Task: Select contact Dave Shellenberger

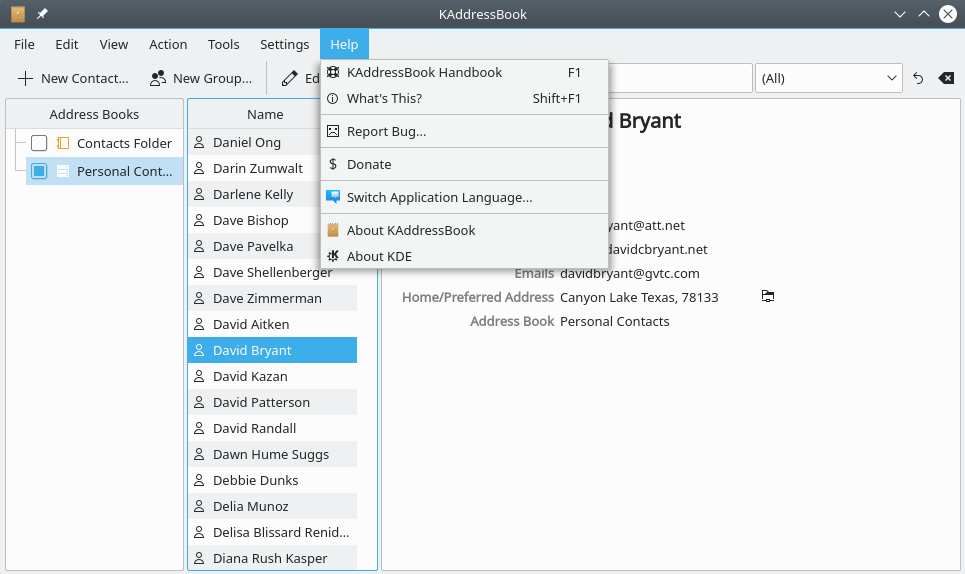Action: click(x=273, y=272)
